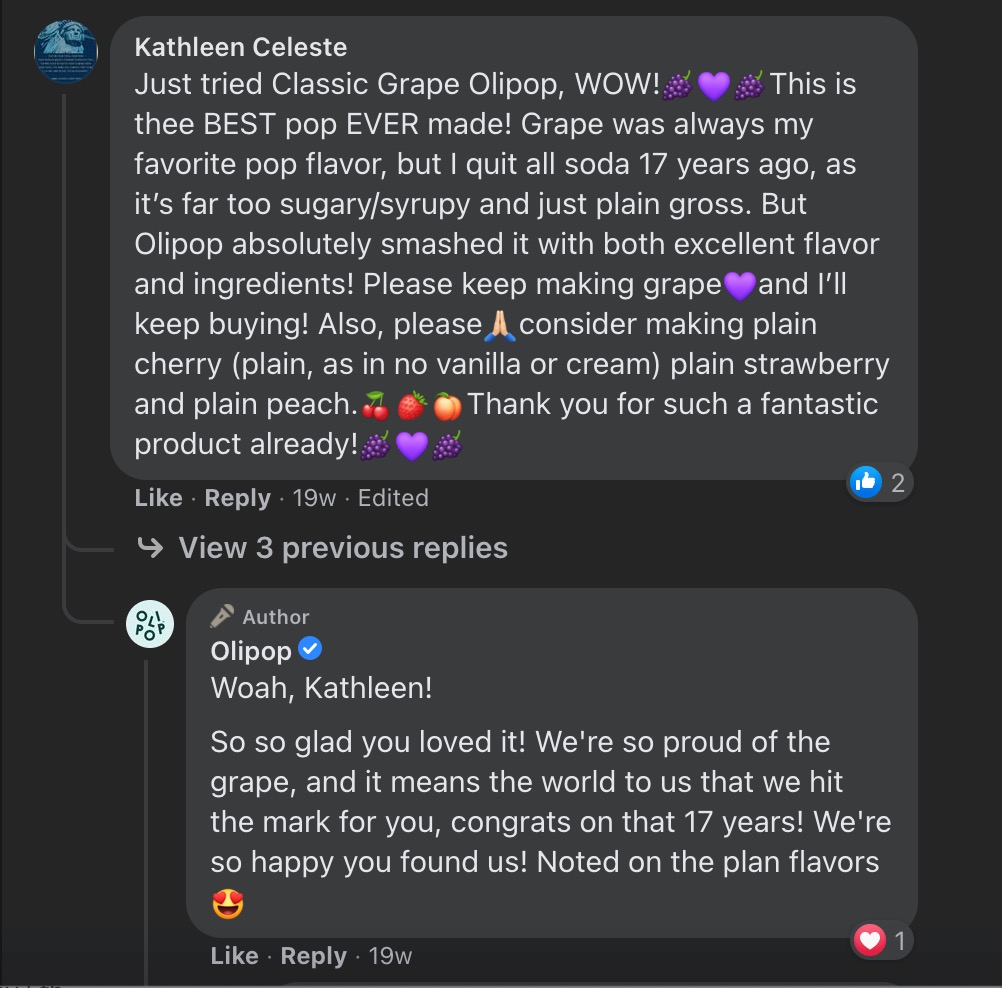Like Kathleen Celeste's grape Olipop comment
The height and width of the screenshot is (988, 1002).
click(x=158, y=498)
